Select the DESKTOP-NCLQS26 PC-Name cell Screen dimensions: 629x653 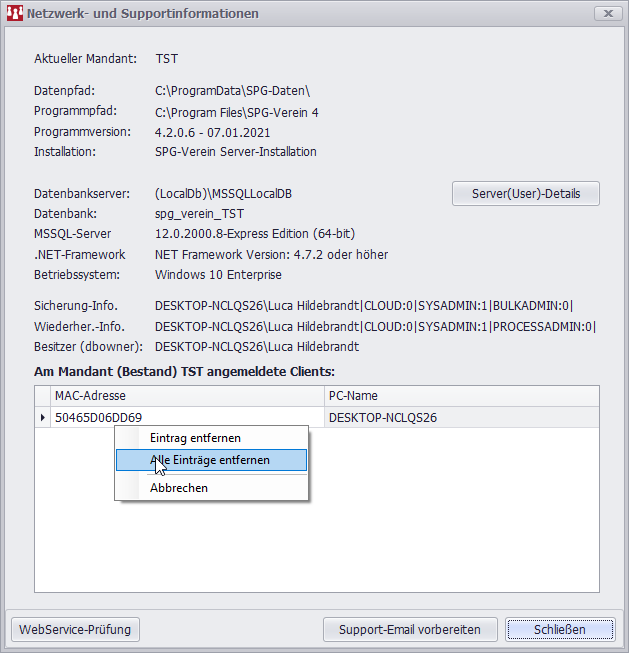click(x=383, y=418)
